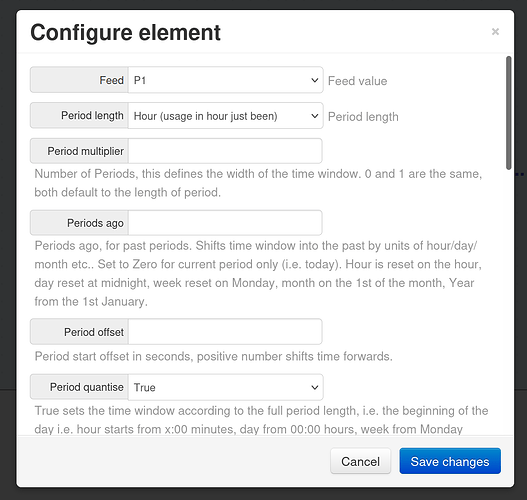Click the Period length hint beside dropdown

point(363,117)
